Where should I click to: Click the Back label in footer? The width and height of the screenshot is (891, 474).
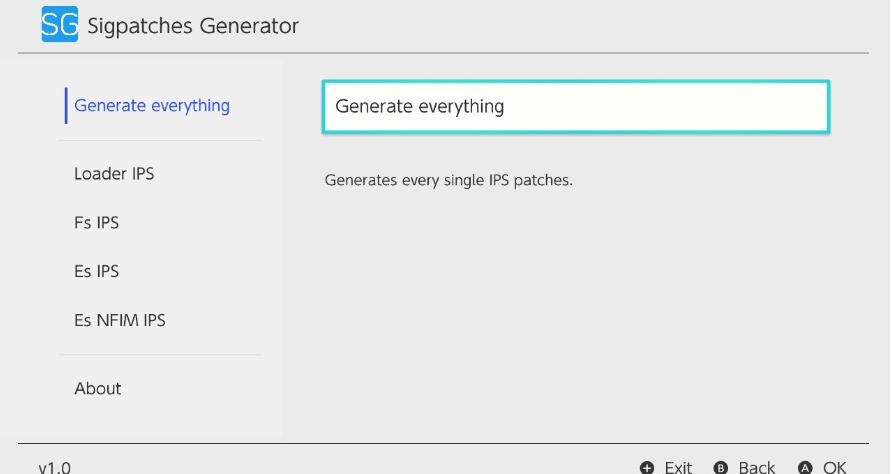(756, 468)
